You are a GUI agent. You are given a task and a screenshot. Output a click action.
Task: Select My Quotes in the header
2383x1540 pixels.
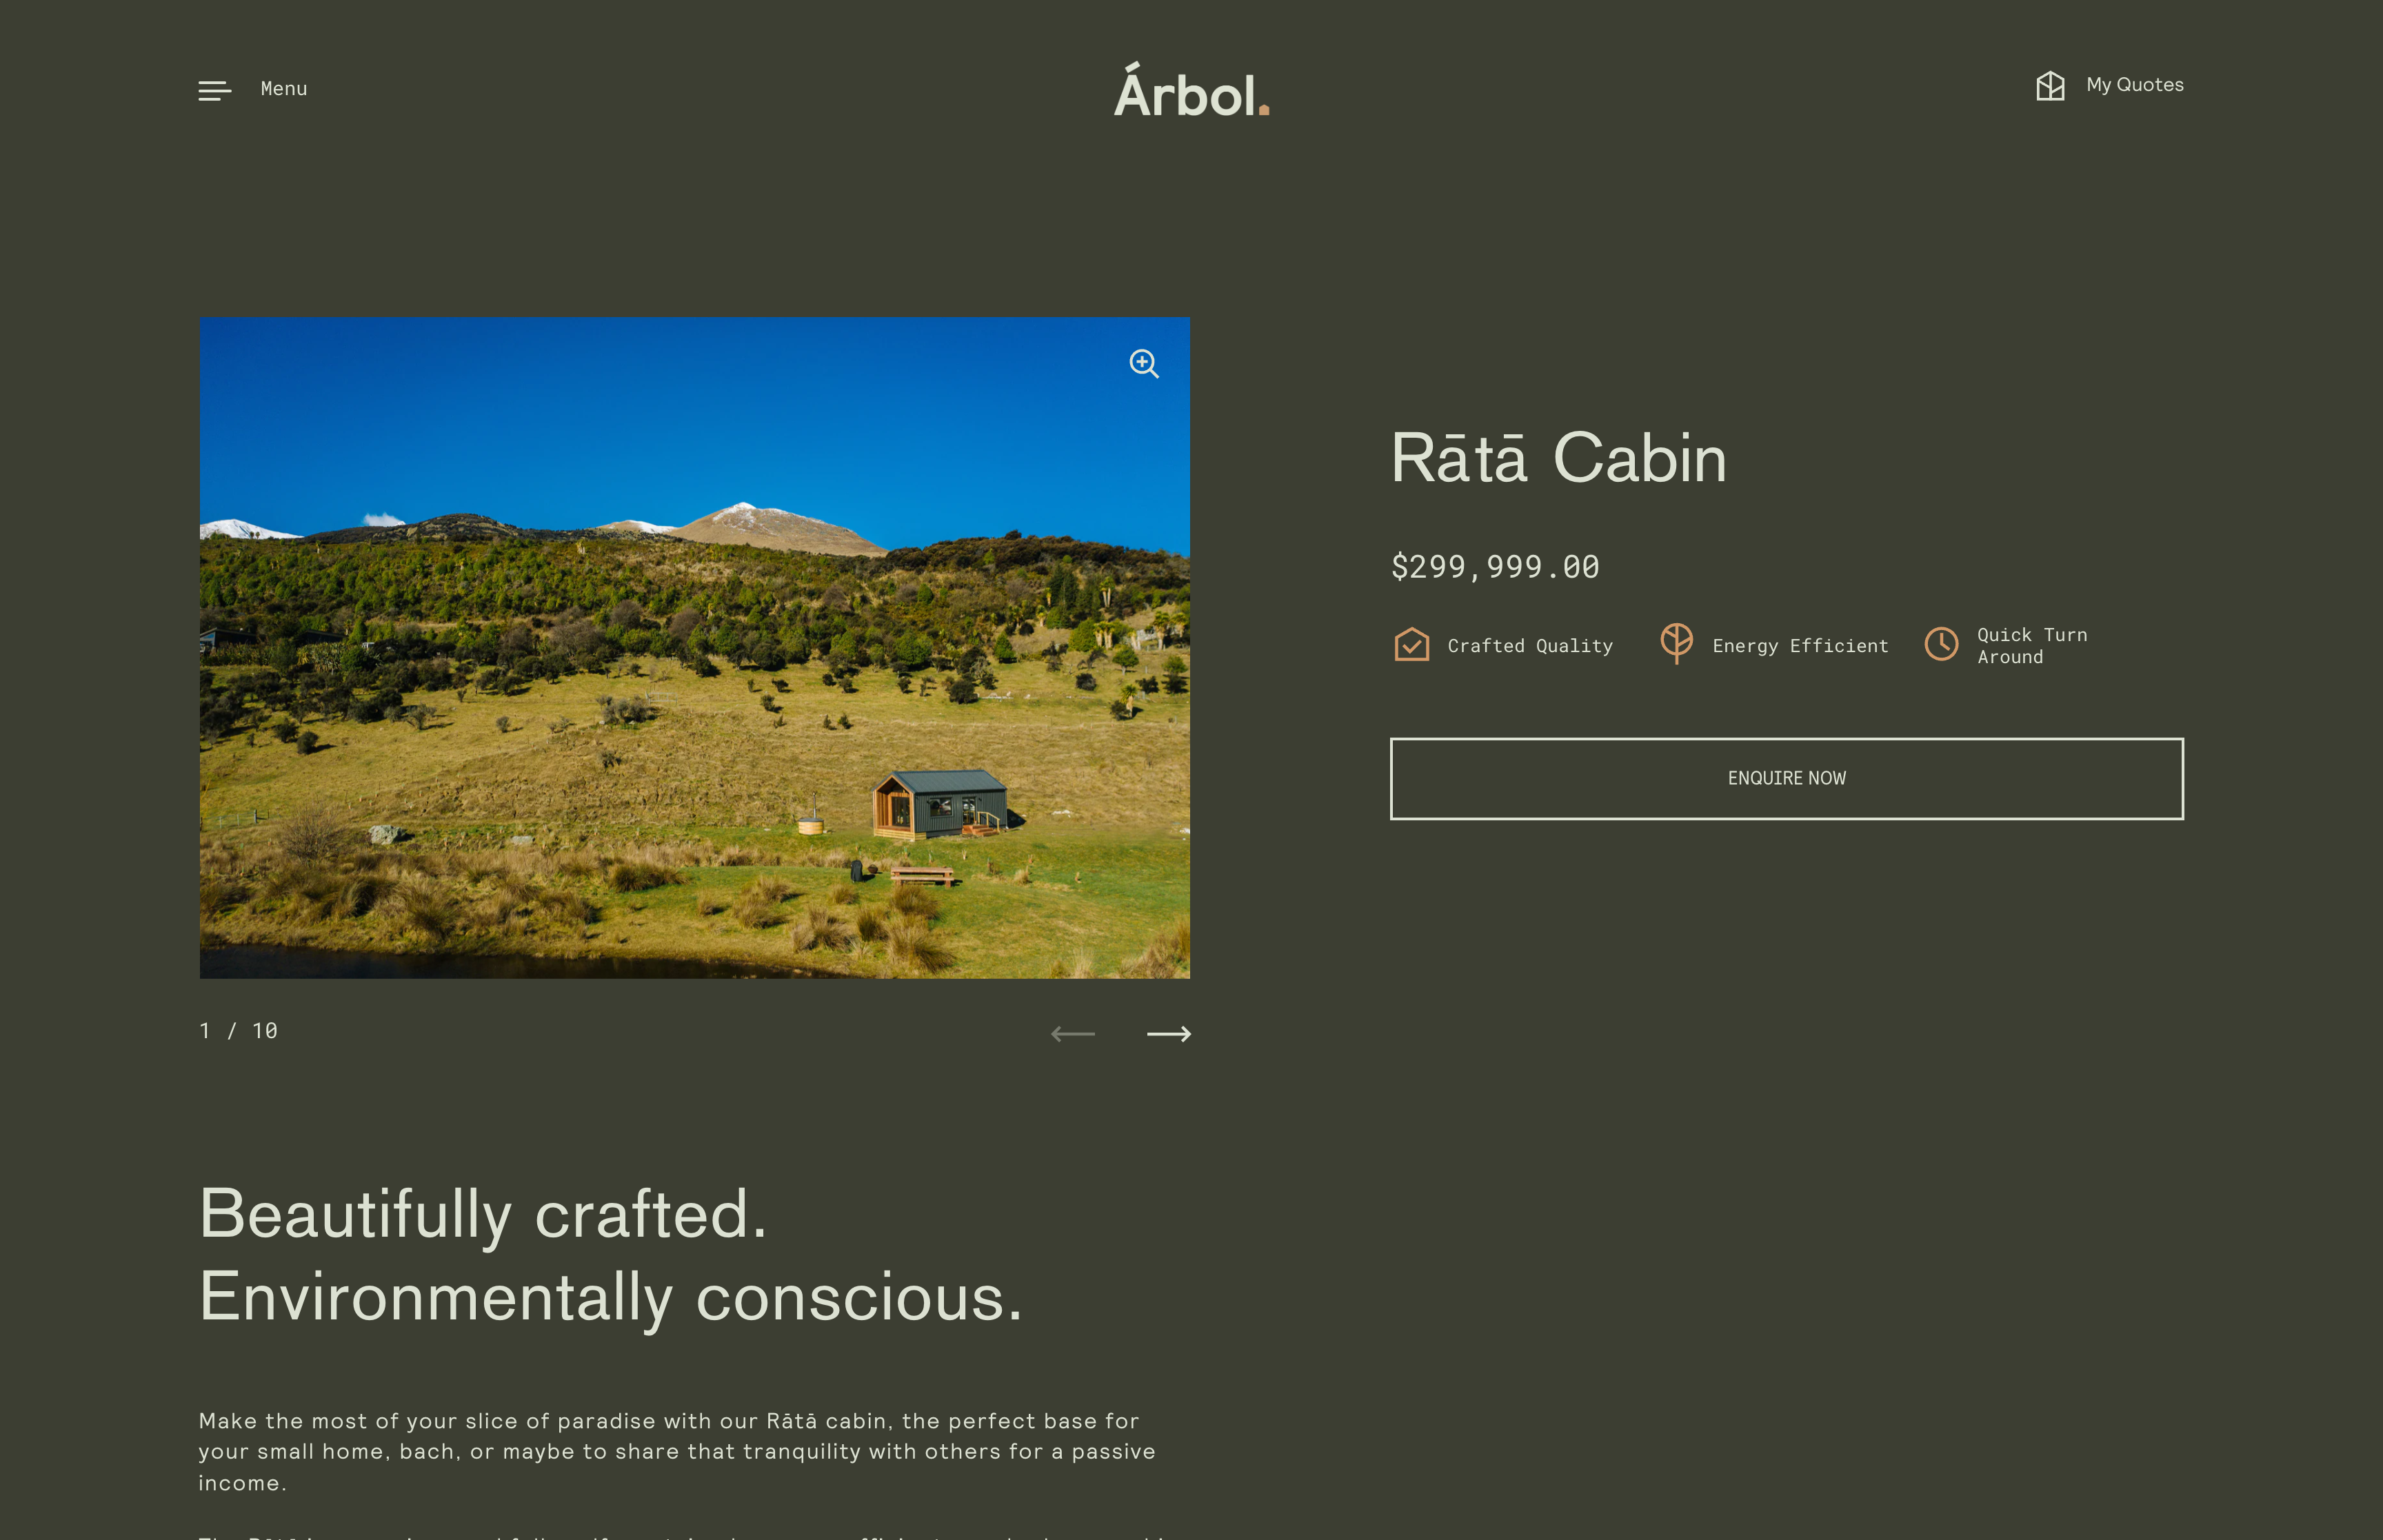click(2134, 85)
